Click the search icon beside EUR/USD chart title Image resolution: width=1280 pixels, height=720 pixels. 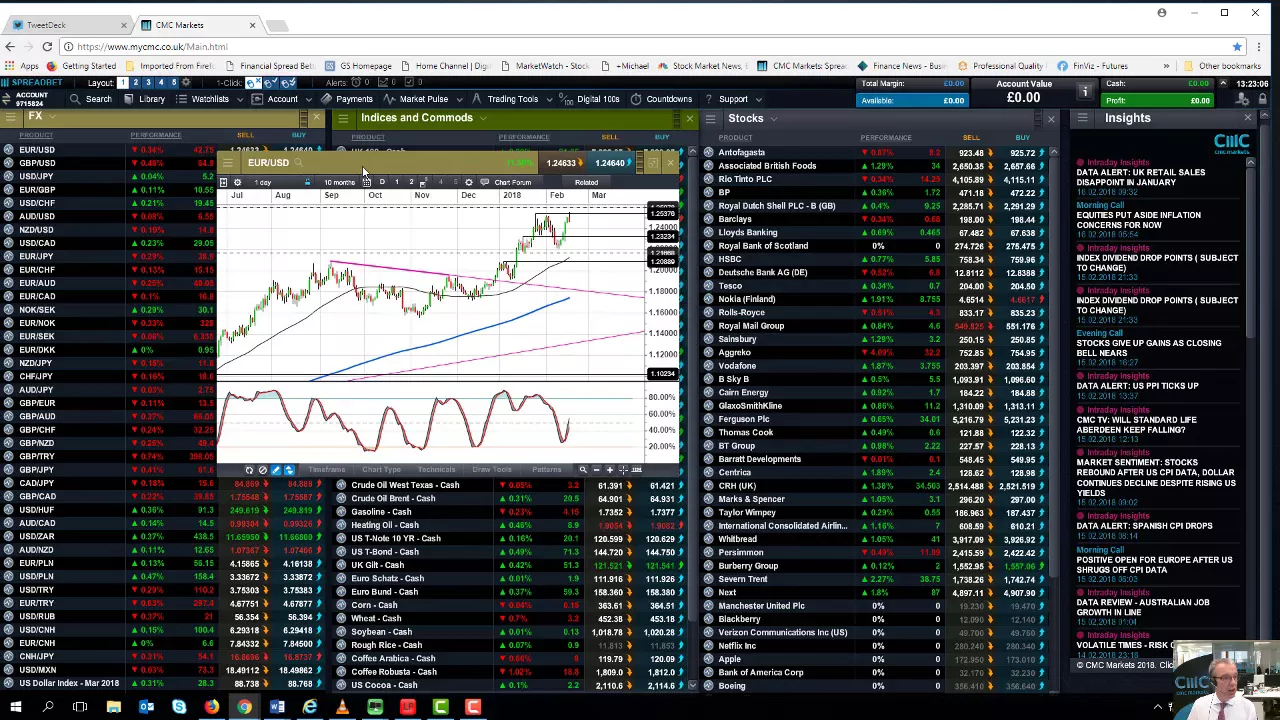click(x=298, y=163)
